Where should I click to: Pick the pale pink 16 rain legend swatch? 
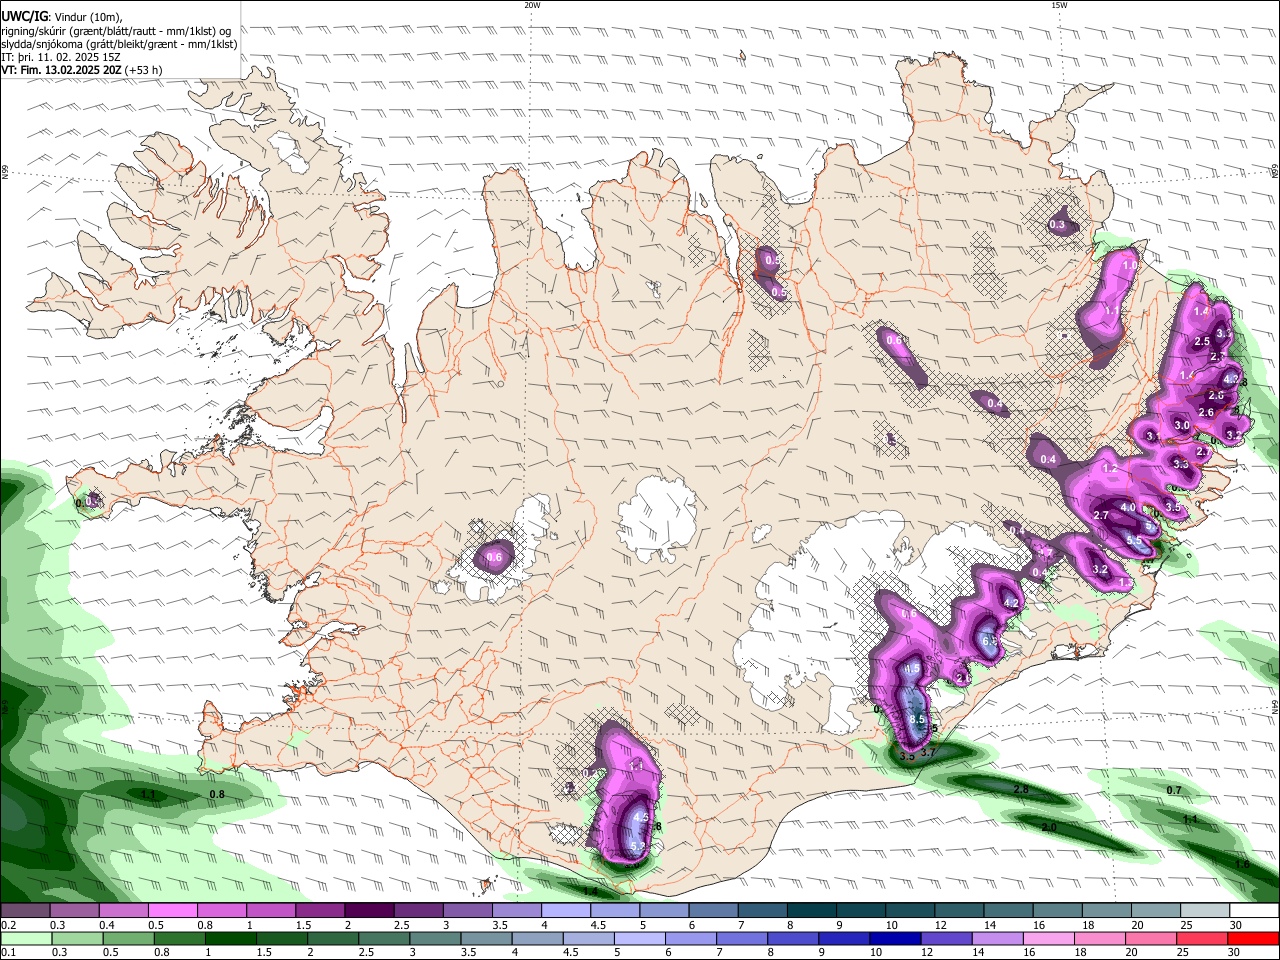pyautogui.click(x=1048, y=939)
